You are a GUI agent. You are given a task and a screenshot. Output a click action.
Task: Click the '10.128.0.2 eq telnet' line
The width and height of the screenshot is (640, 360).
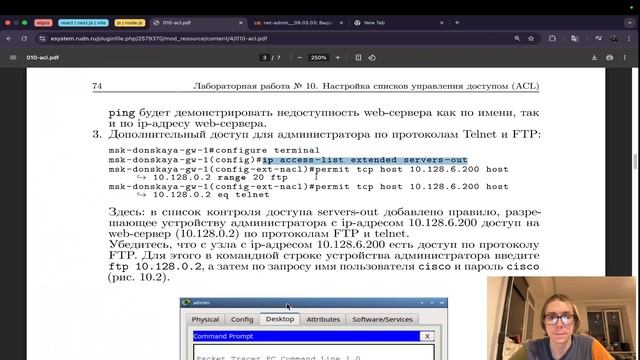[x=211, y=195]
